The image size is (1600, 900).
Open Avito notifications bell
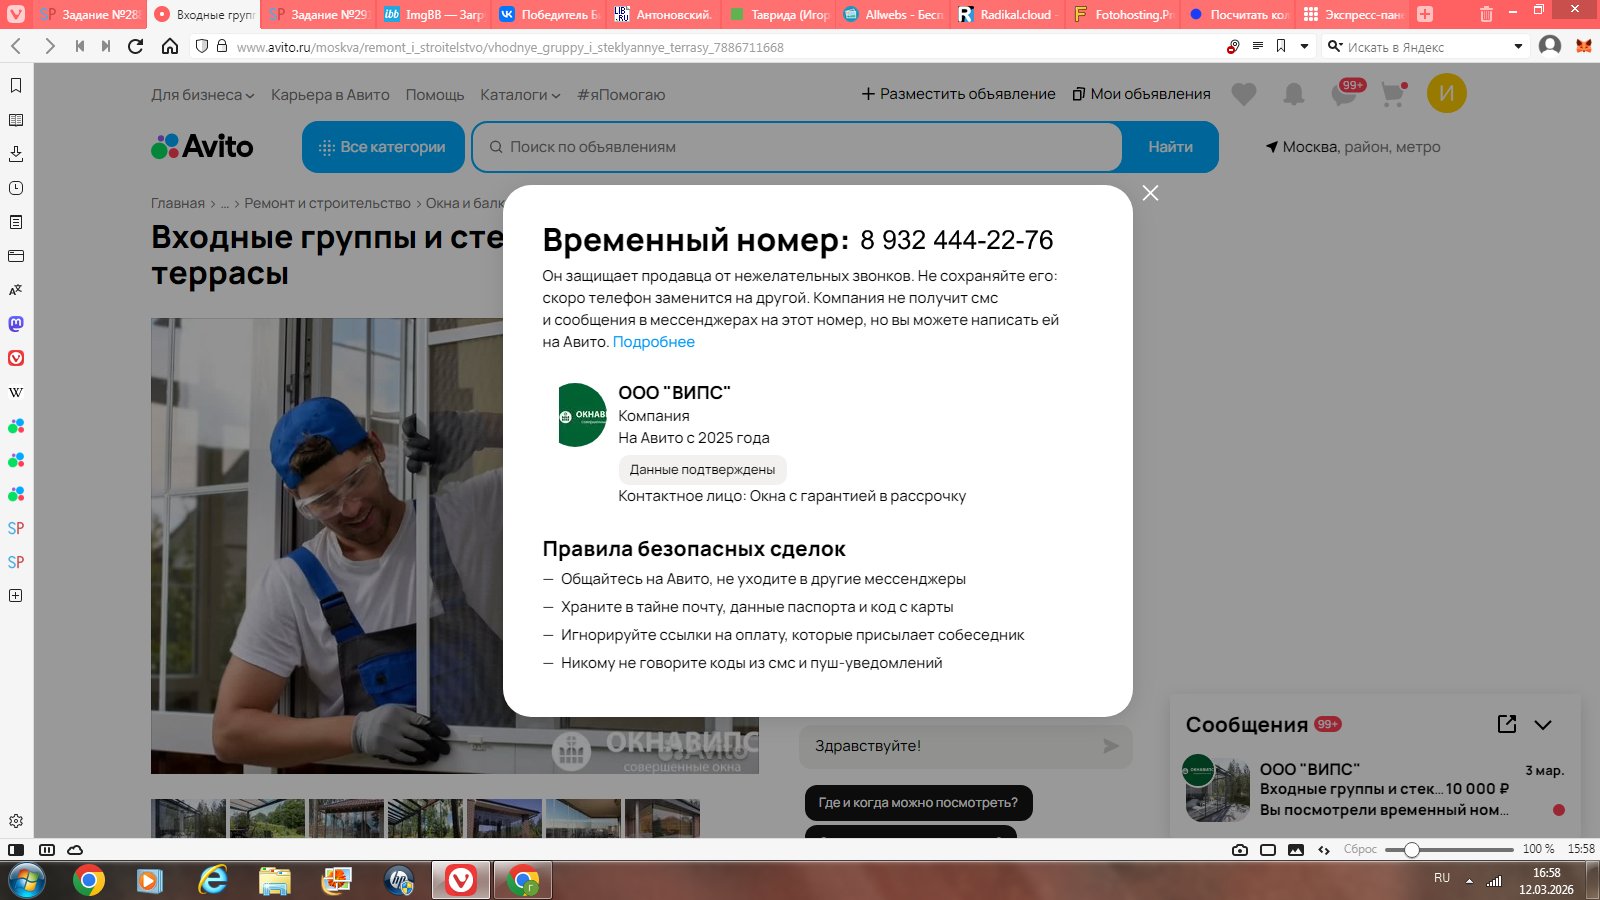[1294, 94]
